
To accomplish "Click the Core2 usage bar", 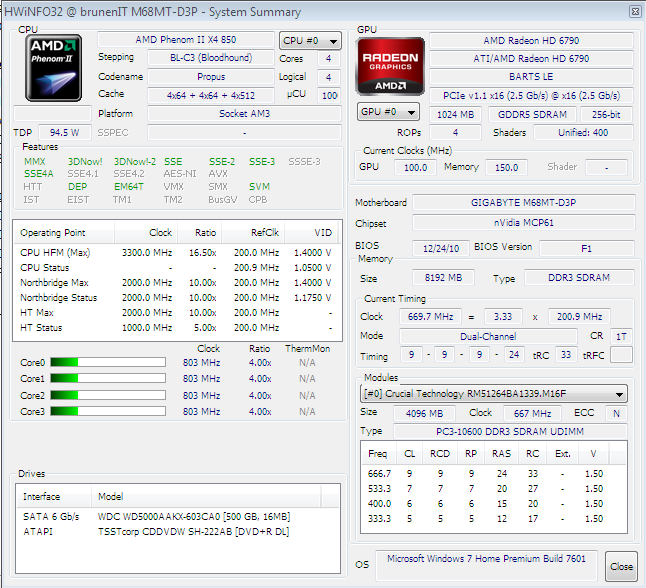I will point(108,395).
